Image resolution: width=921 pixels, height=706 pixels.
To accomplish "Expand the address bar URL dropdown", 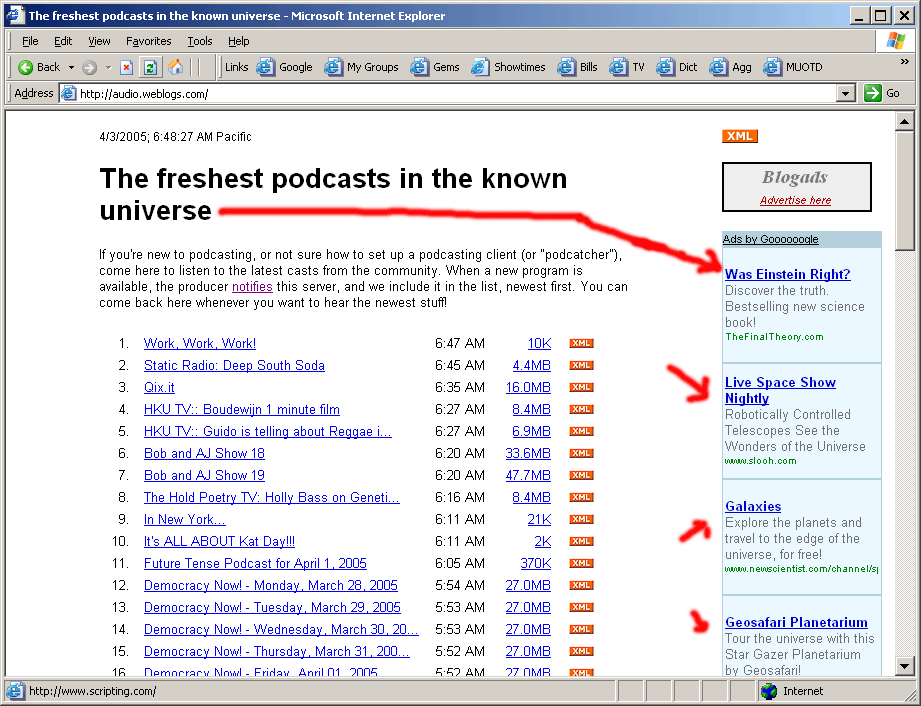I will pyautogui.click(x=846, y=93).
